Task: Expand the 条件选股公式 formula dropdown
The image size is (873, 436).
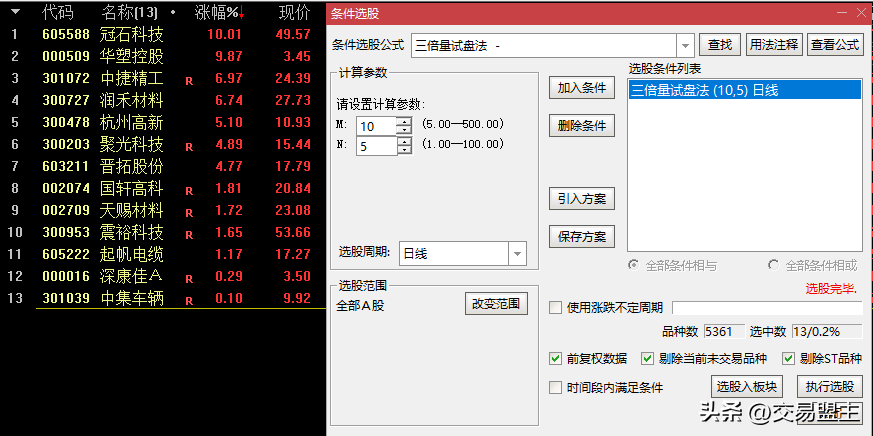Action: pyautogui.click(x=686, y=46)
